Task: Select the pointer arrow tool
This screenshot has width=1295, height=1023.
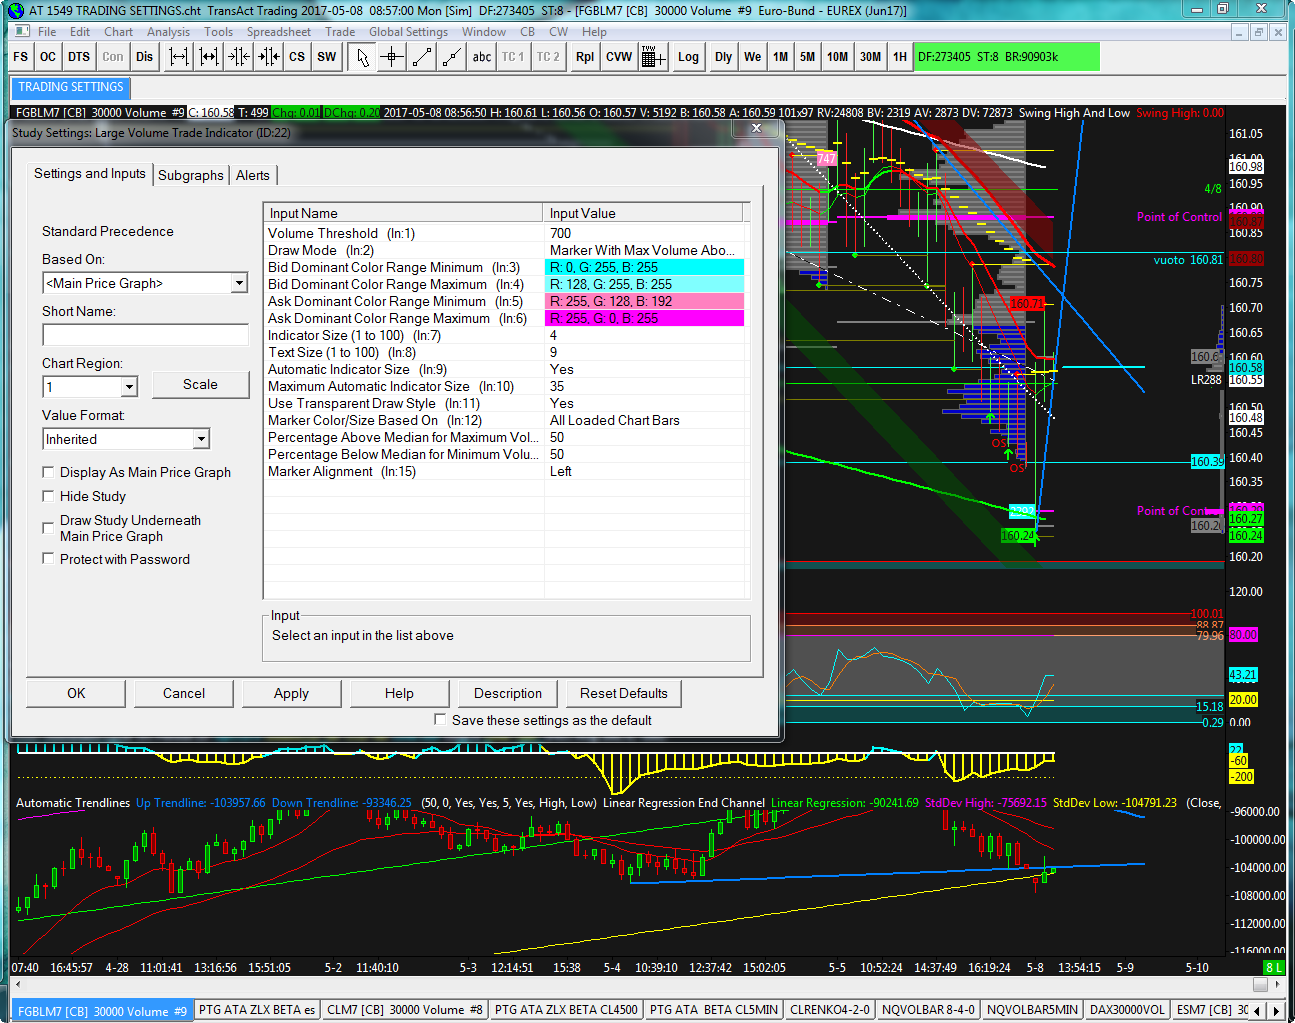Action: point(362,57)
